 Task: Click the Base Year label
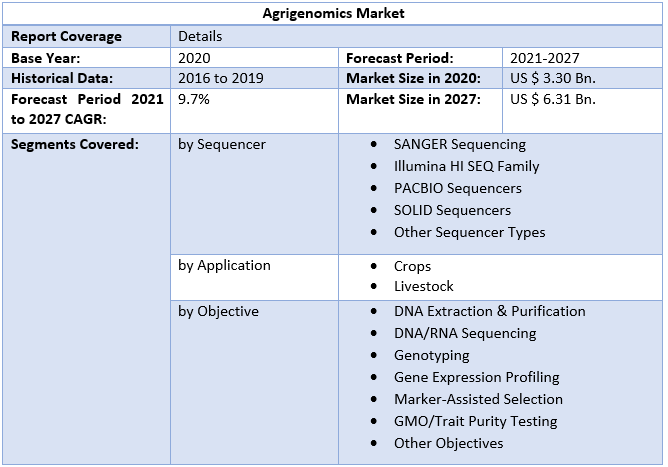[45, 58]
